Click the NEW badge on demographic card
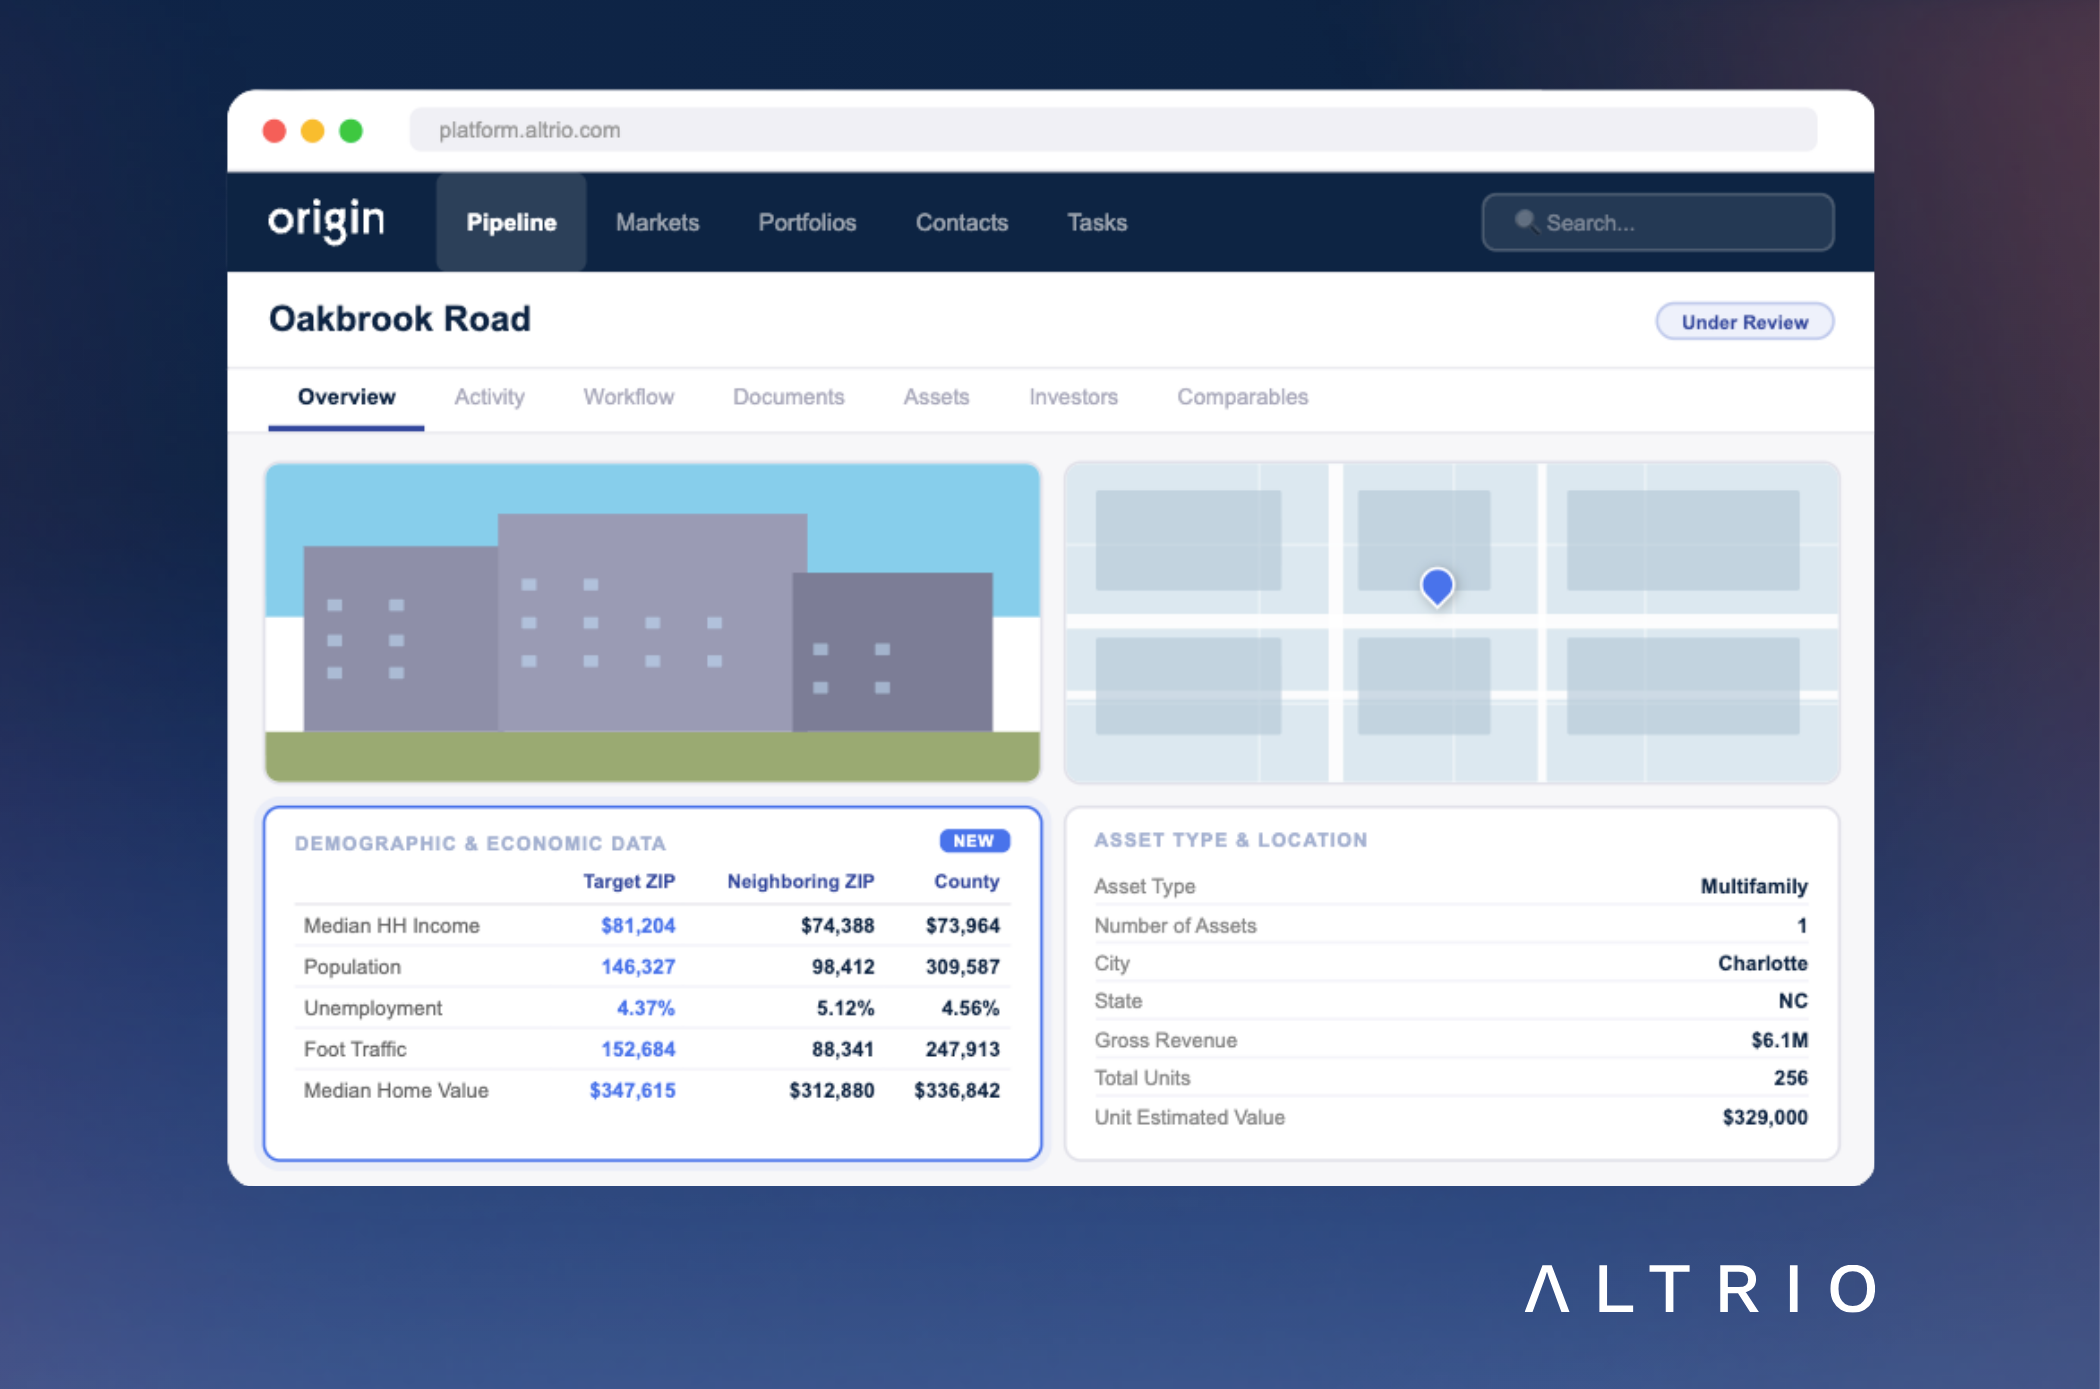This screenshot has height=1389, width=2100. click(x=974, y=841)
